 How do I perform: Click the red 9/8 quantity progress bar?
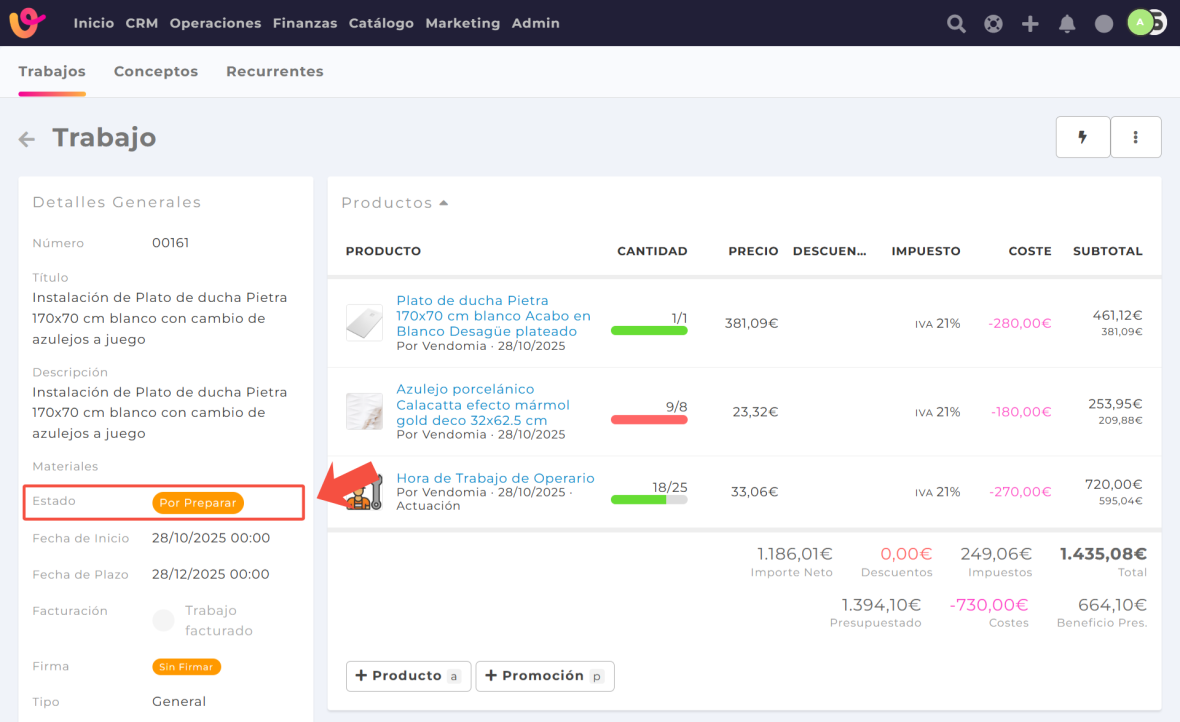pyautogui.click(x=648, y=420)
